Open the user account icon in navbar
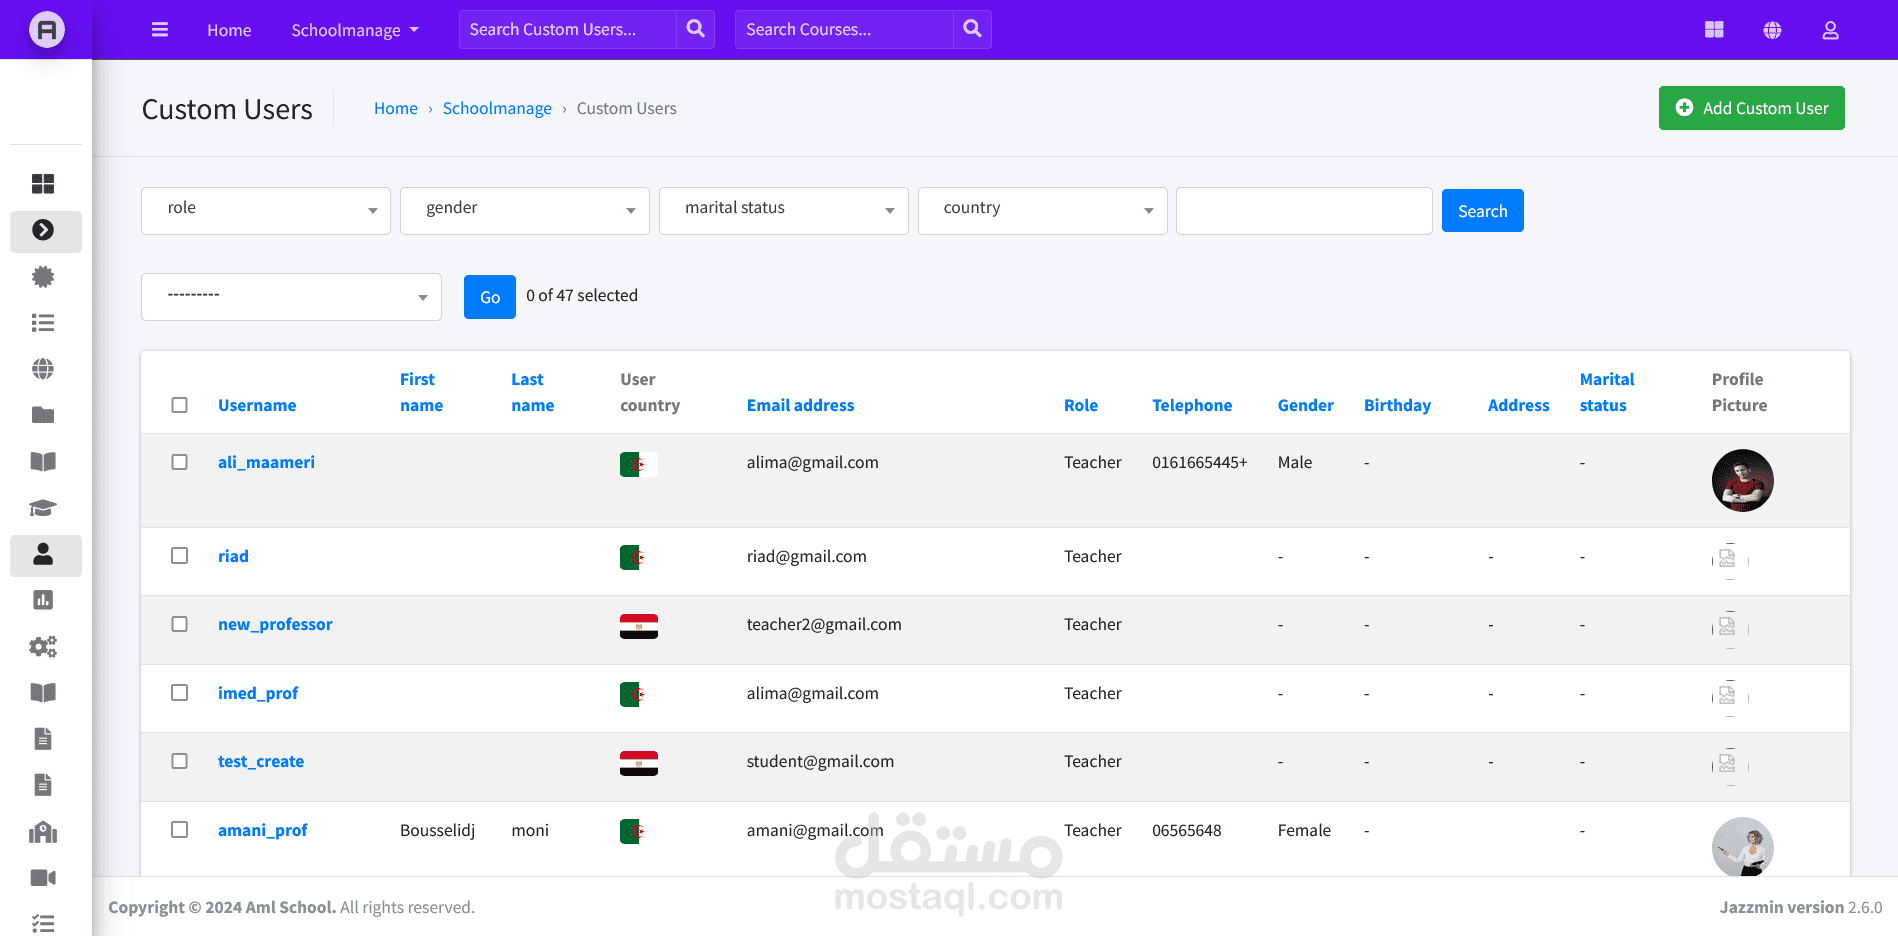This screenshot has width=1898, height=936. tap(1830, 30)
